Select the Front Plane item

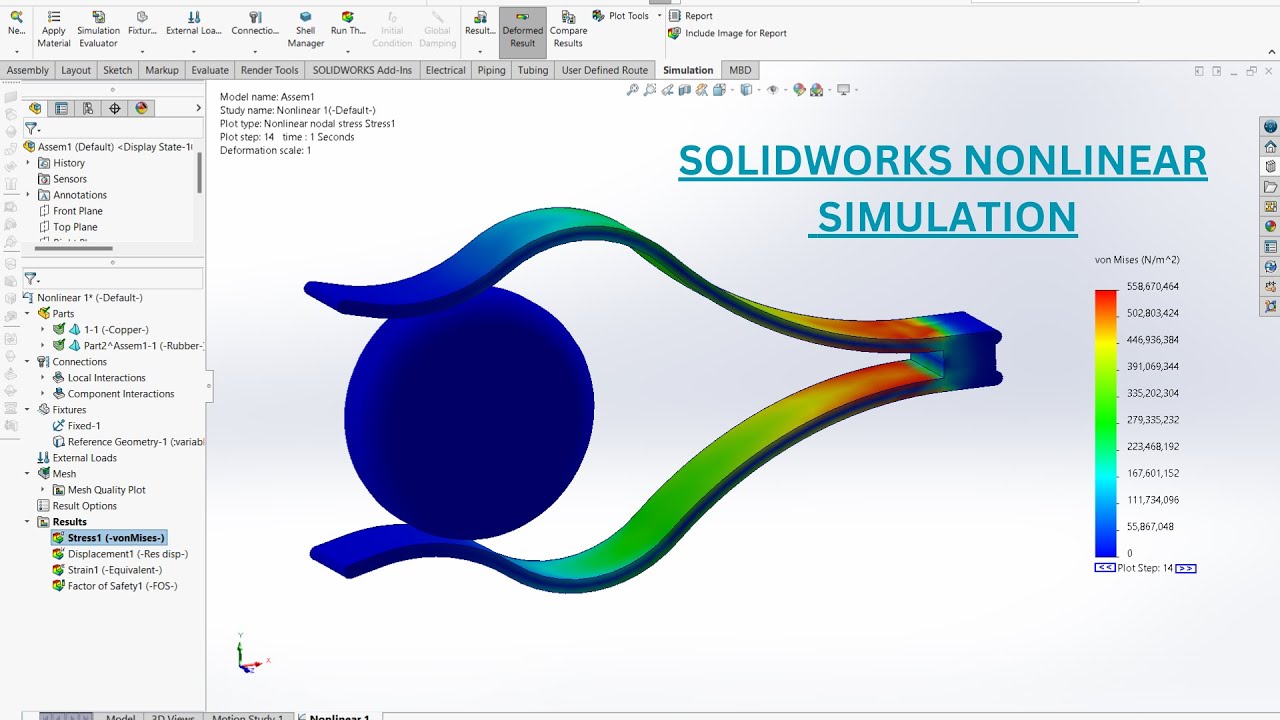click(70, 211)
